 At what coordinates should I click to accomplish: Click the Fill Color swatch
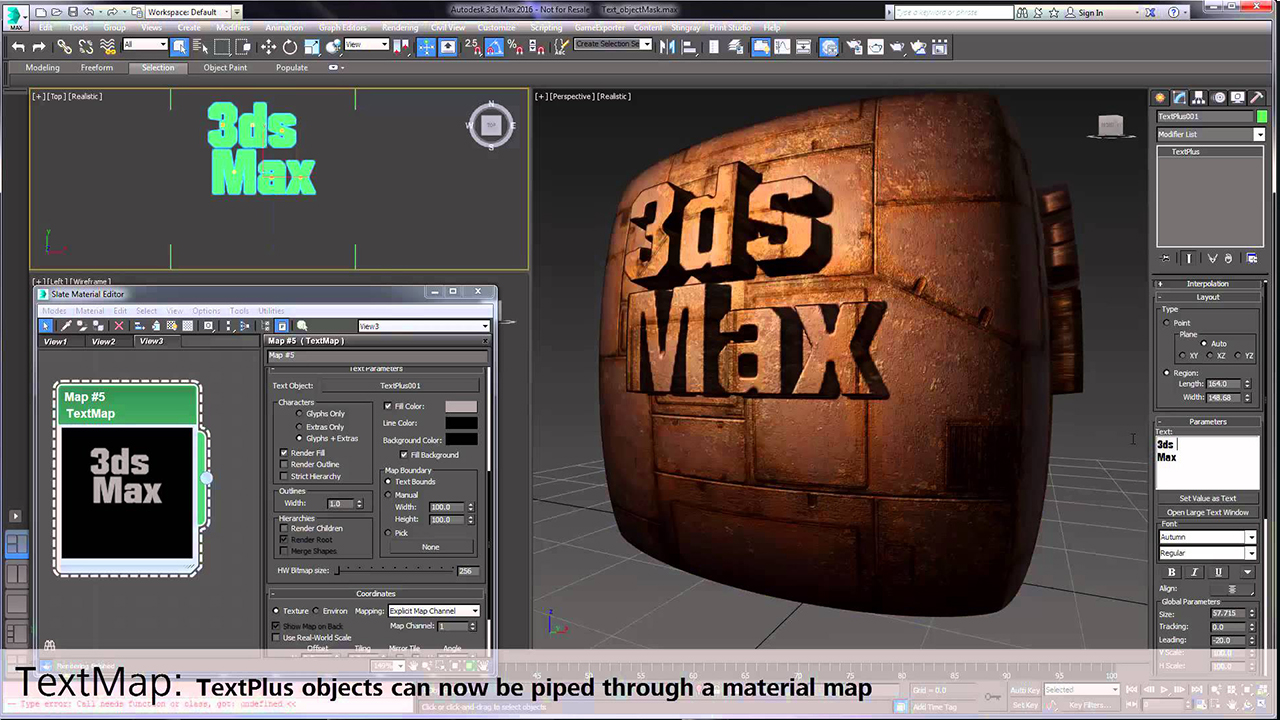click(460, 407)
